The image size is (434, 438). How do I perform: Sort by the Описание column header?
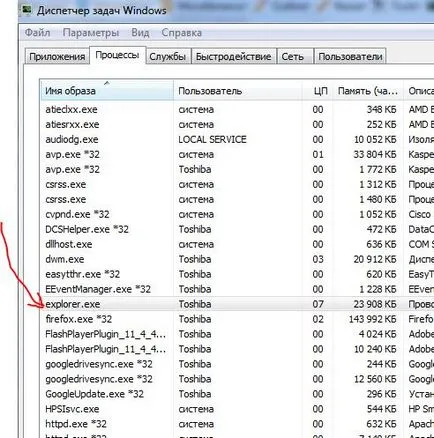(419, 90)
